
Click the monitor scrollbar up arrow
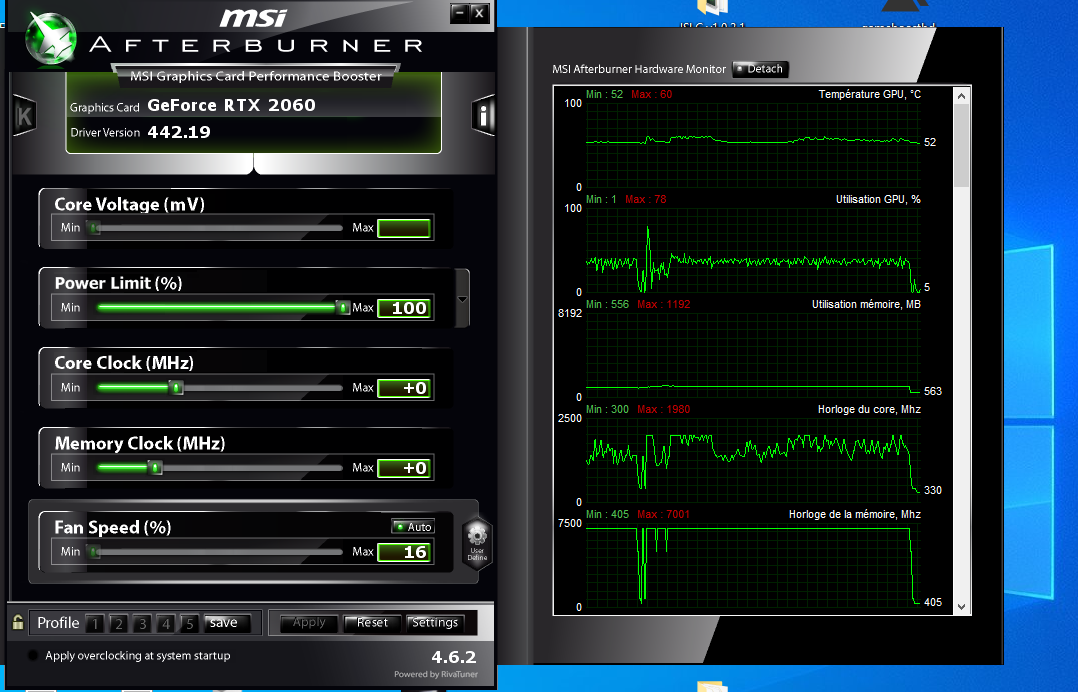(961, 96)
